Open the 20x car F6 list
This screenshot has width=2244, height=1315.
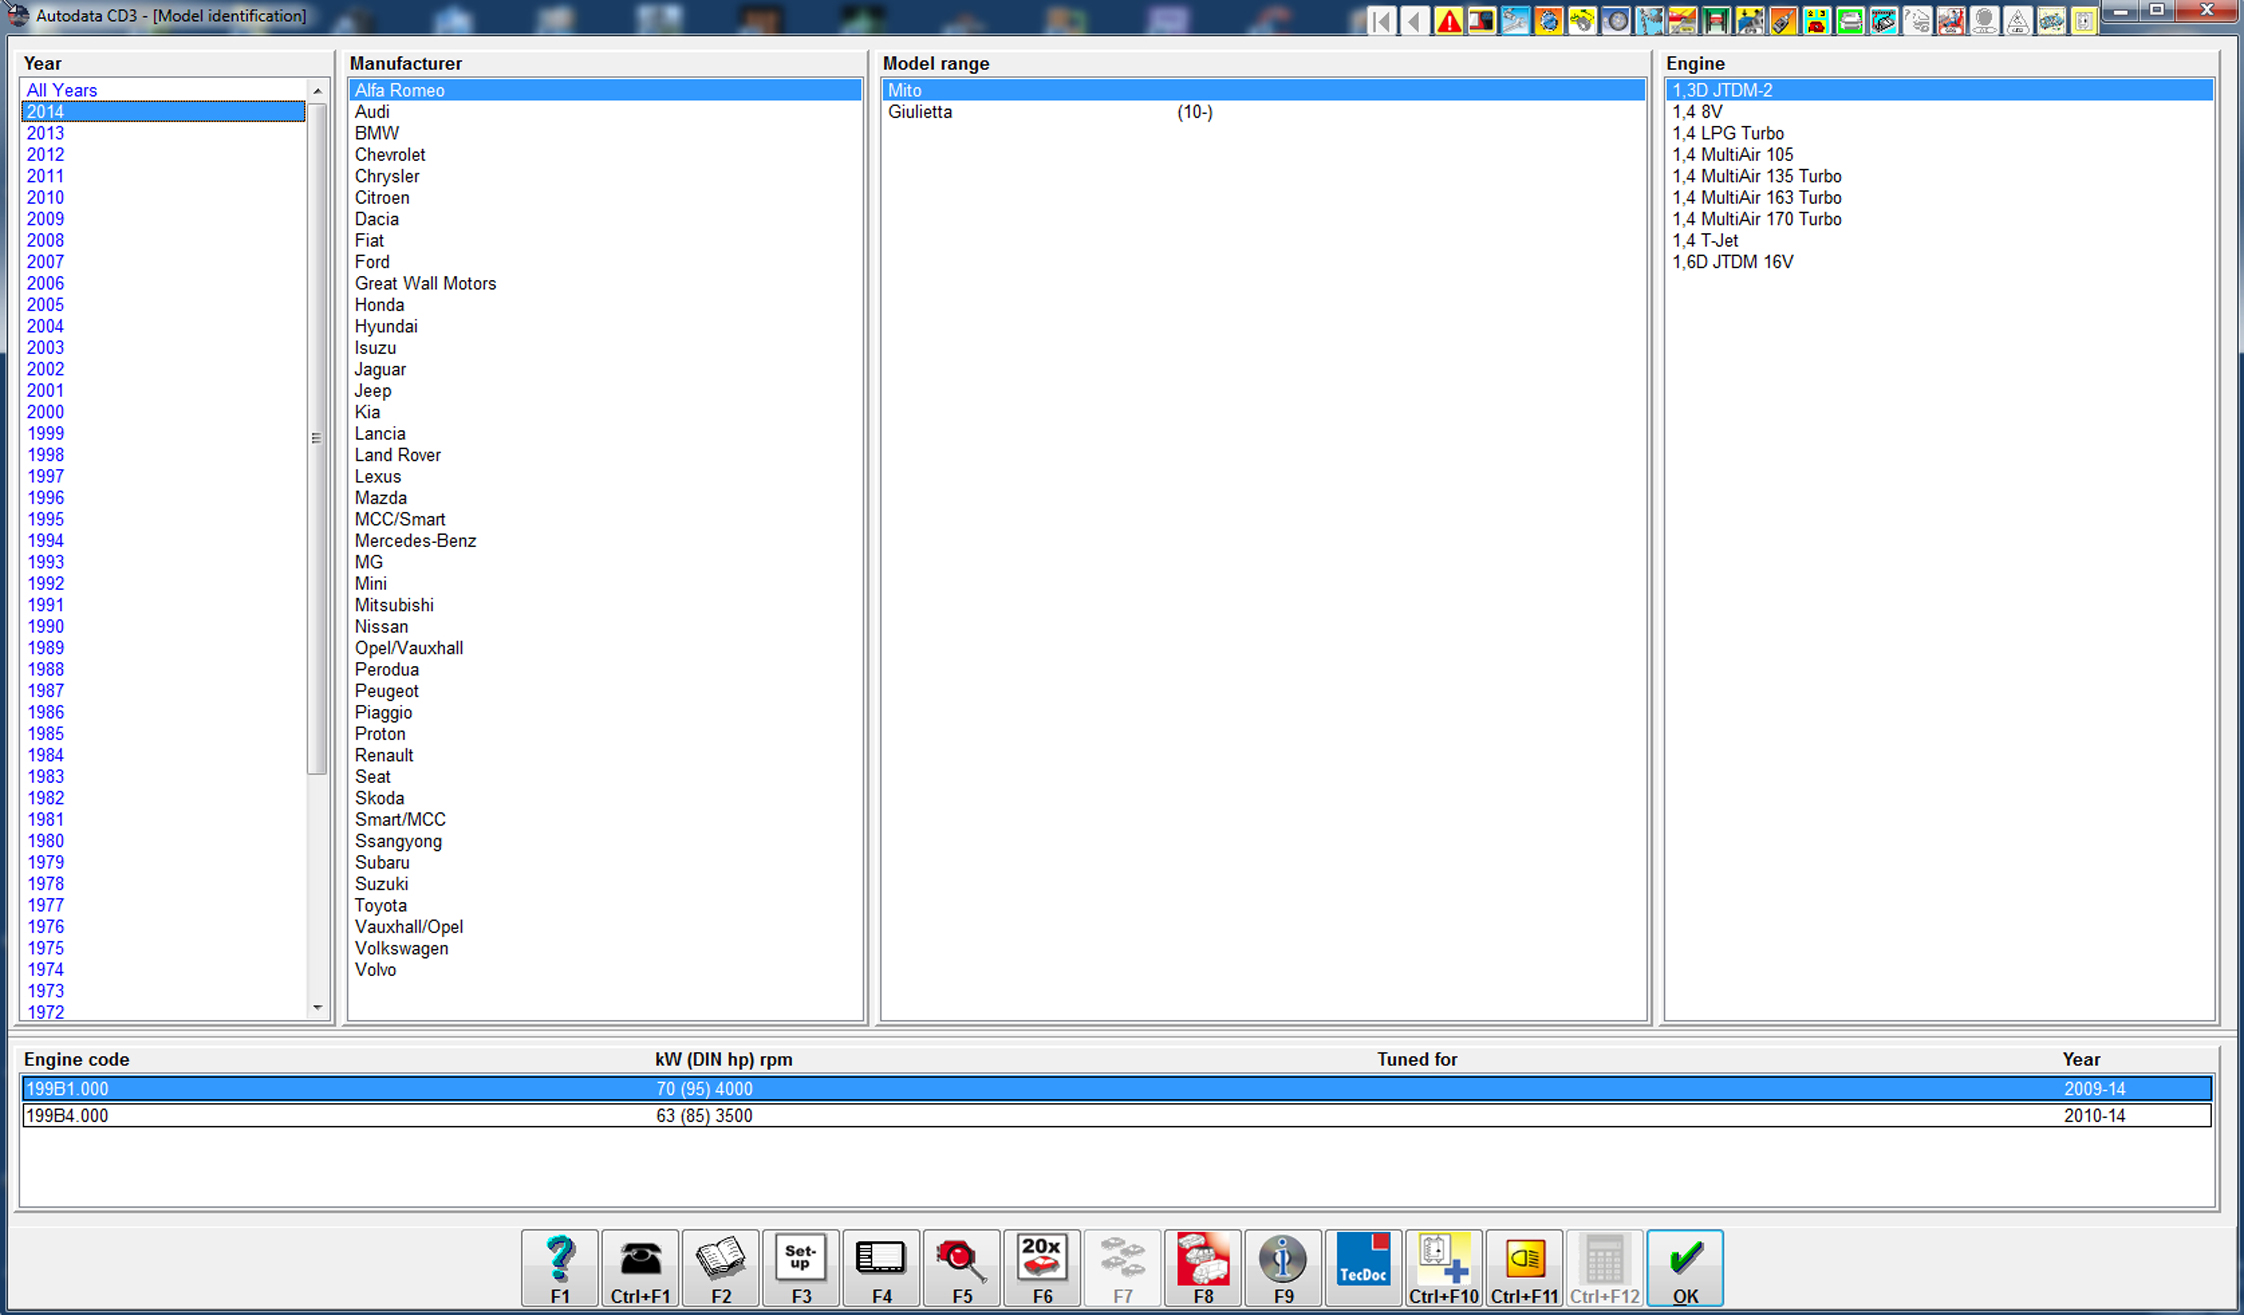[x=1041, y=1267]
